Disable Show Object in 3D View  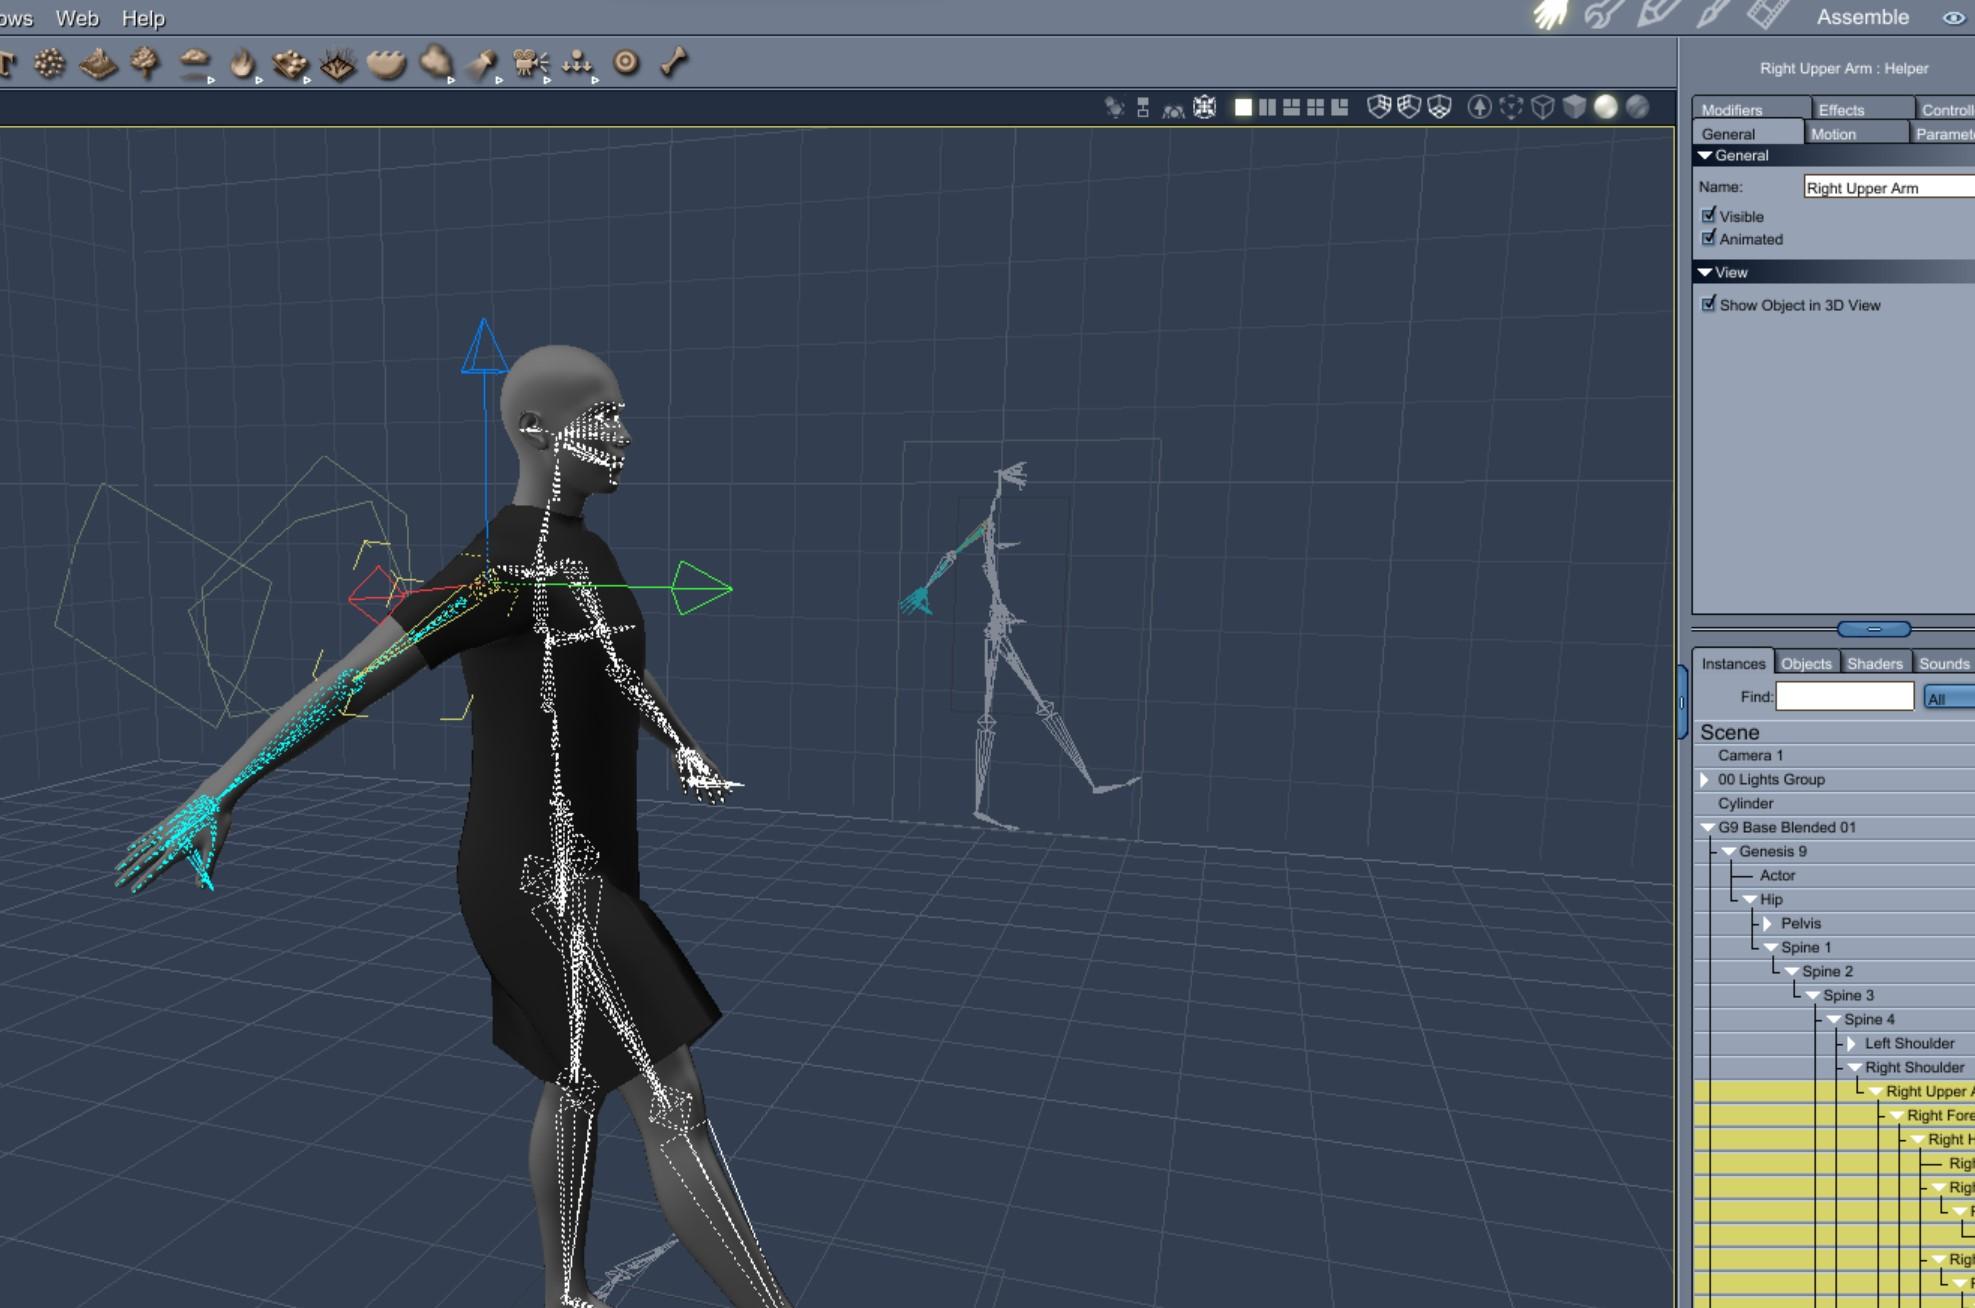[1709, 304]
